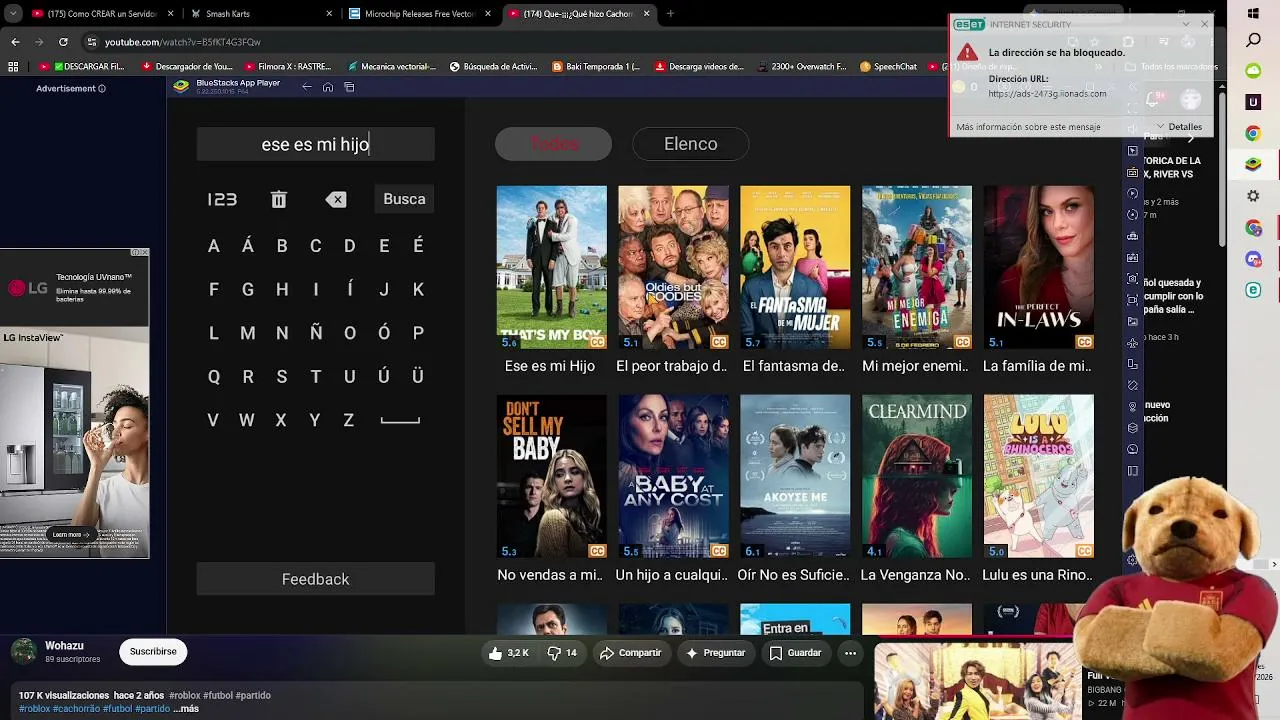The image size is (1280, 720).
Task: Open more actions menu under the video
Action: pos(850,653)
